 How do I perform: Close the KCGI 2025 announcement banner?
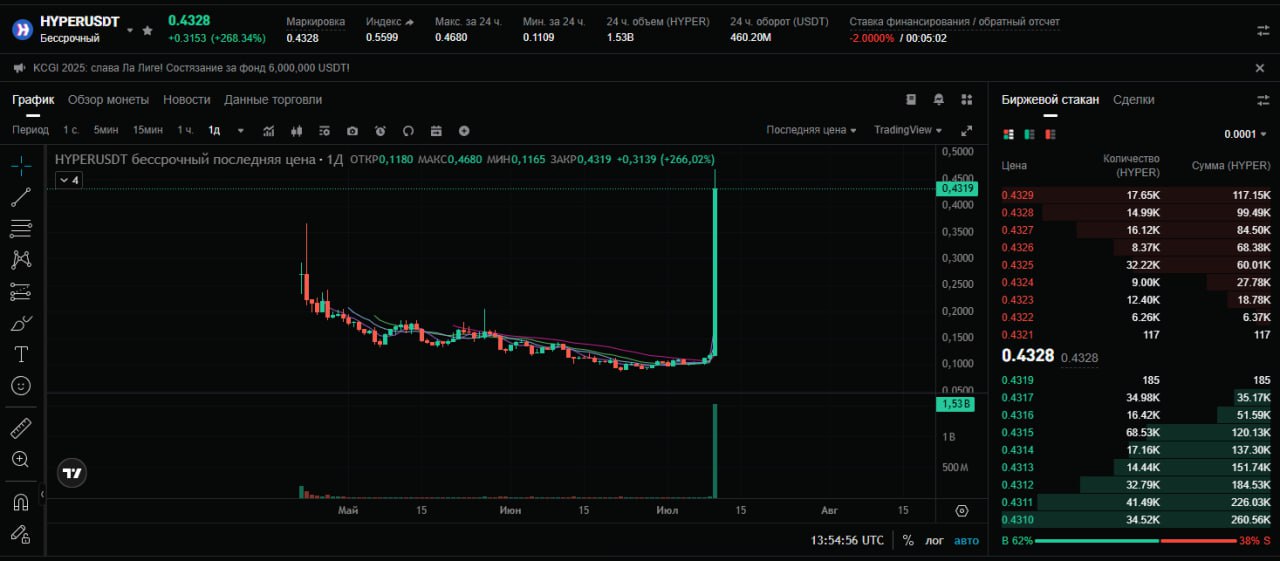1260,68
